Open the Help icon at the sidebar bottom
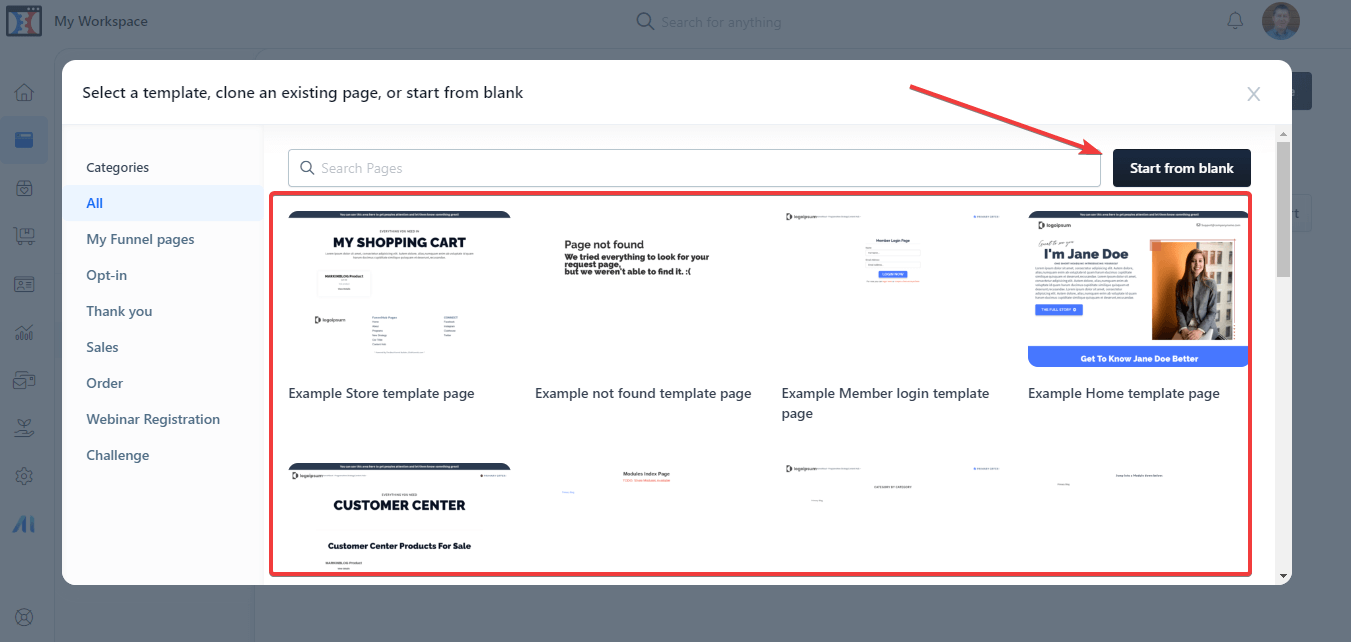1351x642 pixels. coord(24,617)
